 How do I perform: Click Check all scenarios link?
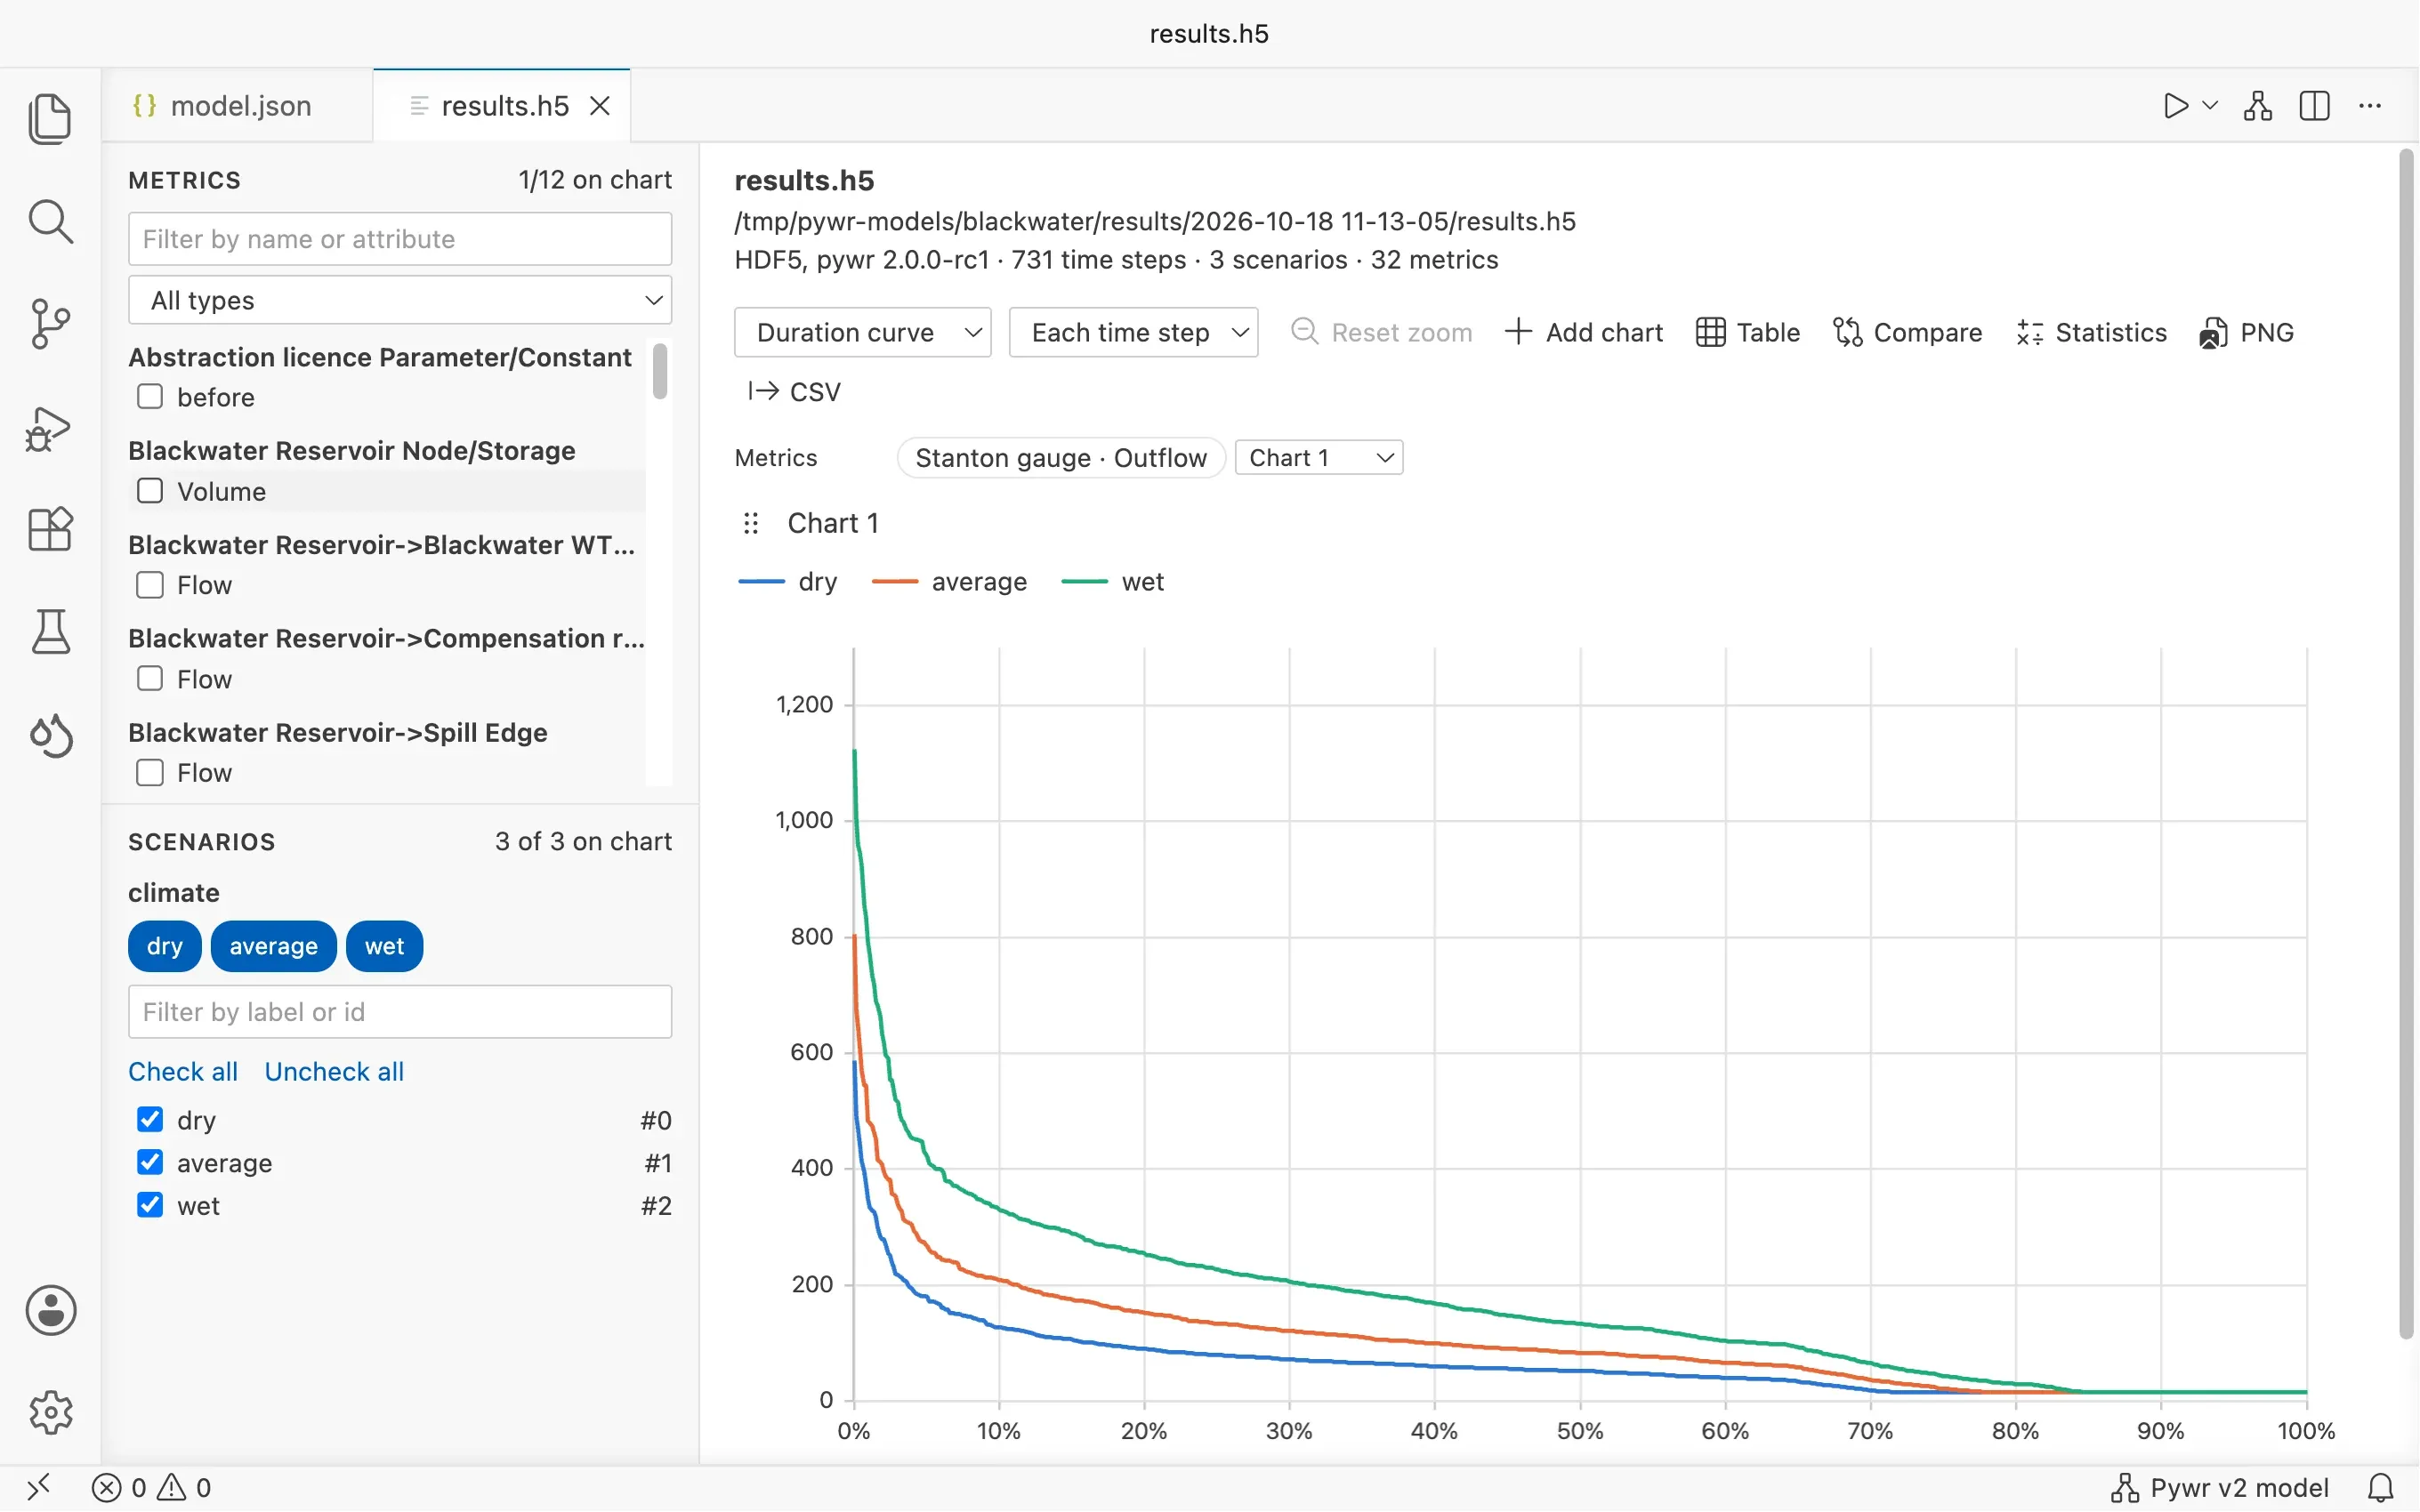coord(183,1072)
